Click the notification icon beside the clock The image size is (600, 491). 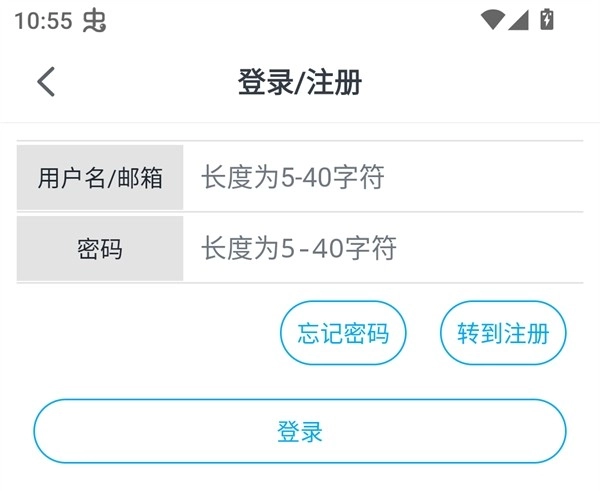(94, 20)
